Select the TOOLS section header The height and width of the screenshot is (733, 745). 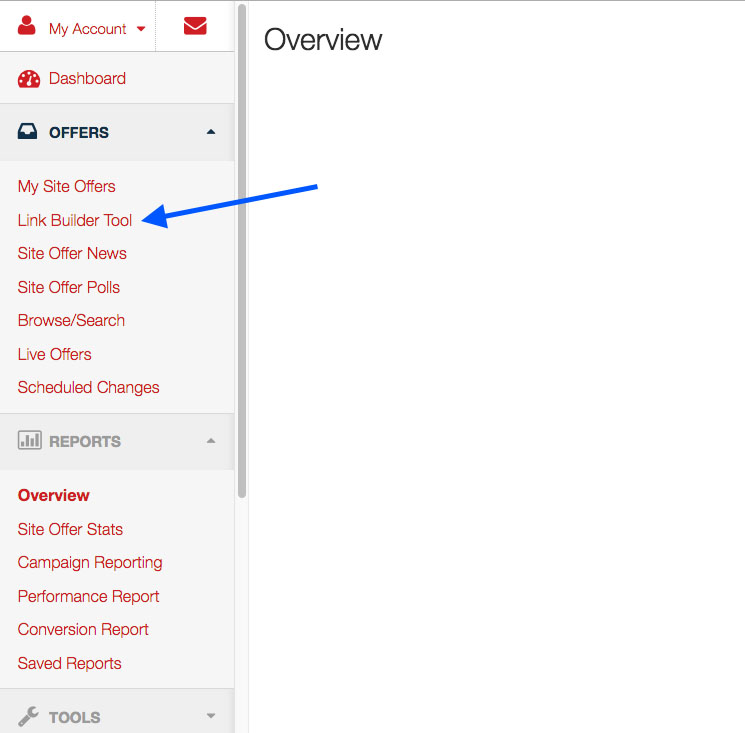117,711
